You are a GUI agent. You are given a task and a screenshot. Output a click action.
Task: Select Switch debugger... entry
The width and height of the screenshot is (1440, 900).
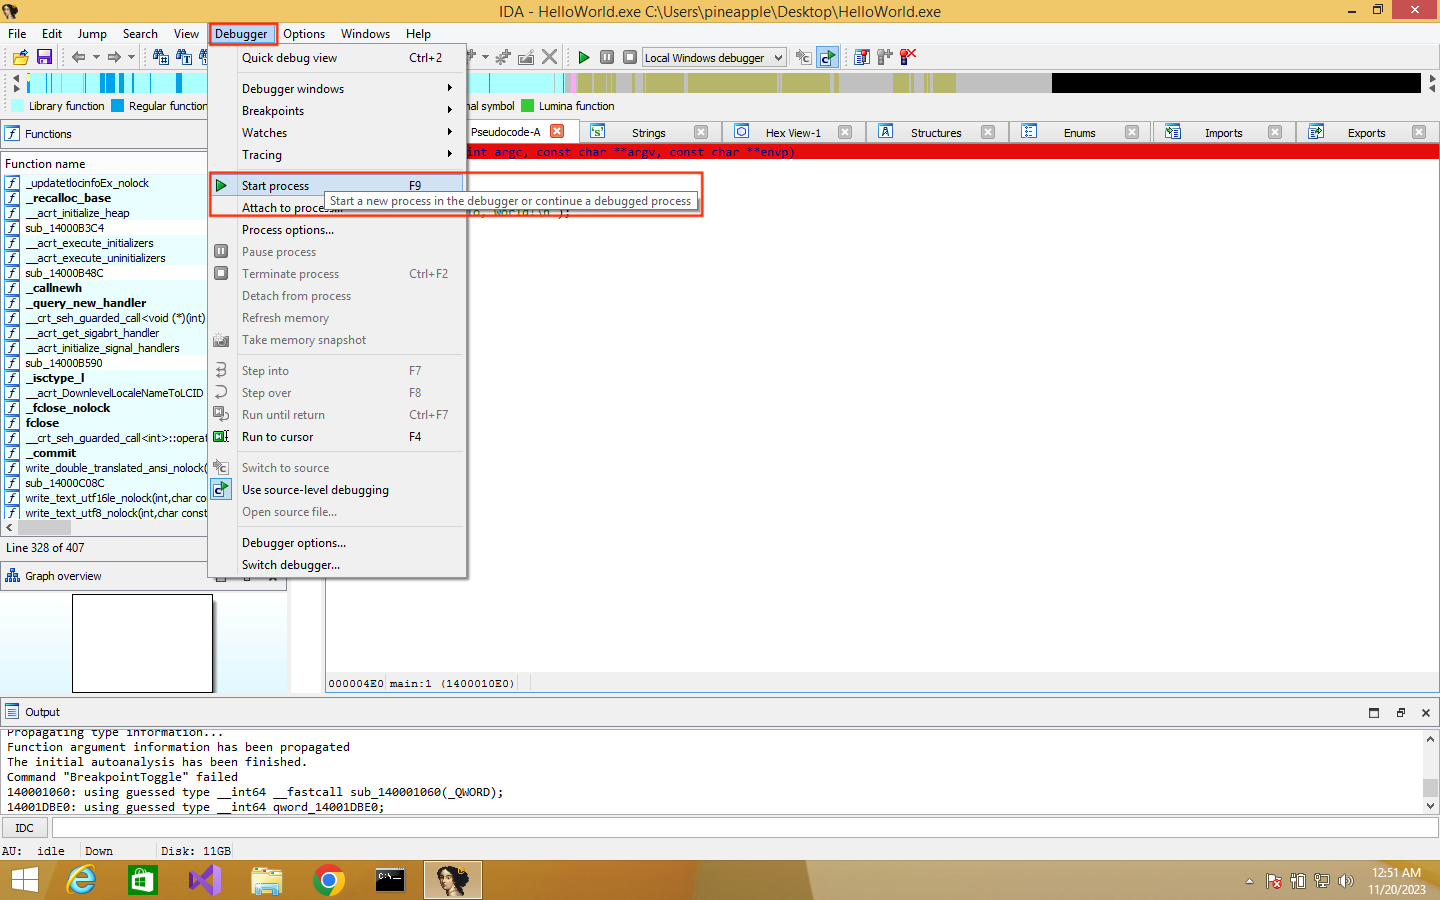coord(337,565)
